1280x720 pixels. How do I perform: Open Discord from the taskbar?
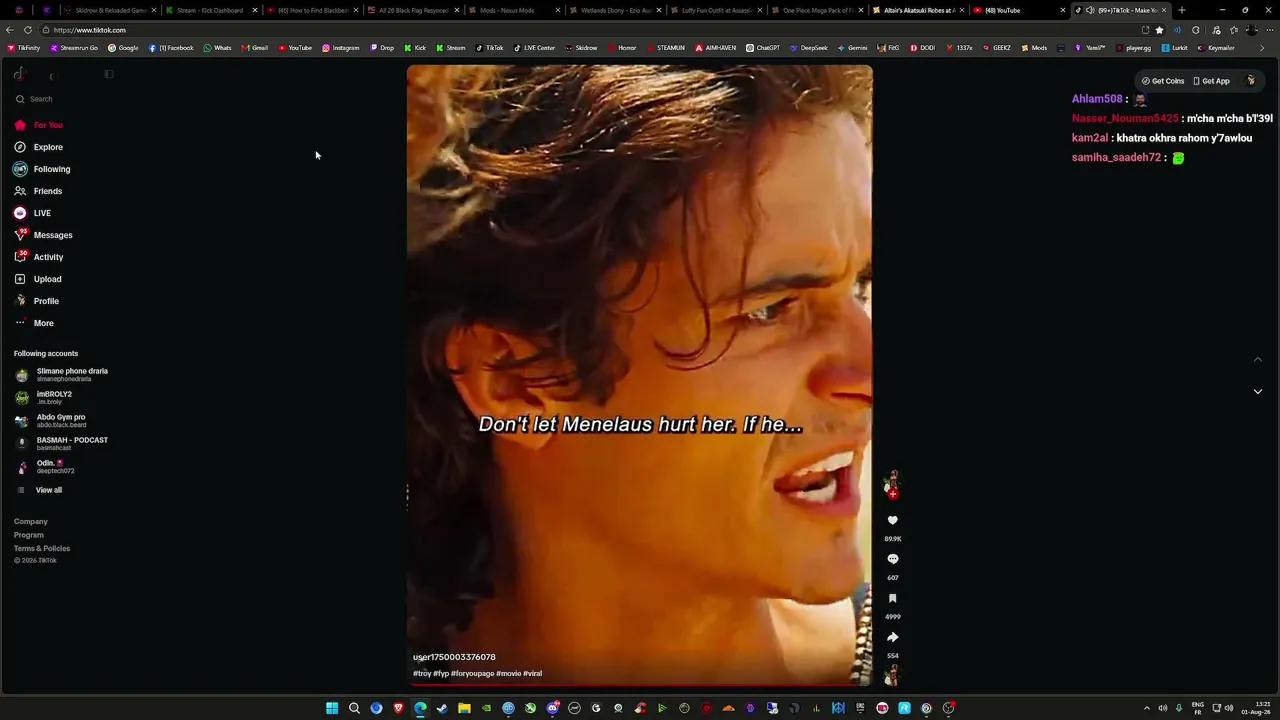pos(552,708)
